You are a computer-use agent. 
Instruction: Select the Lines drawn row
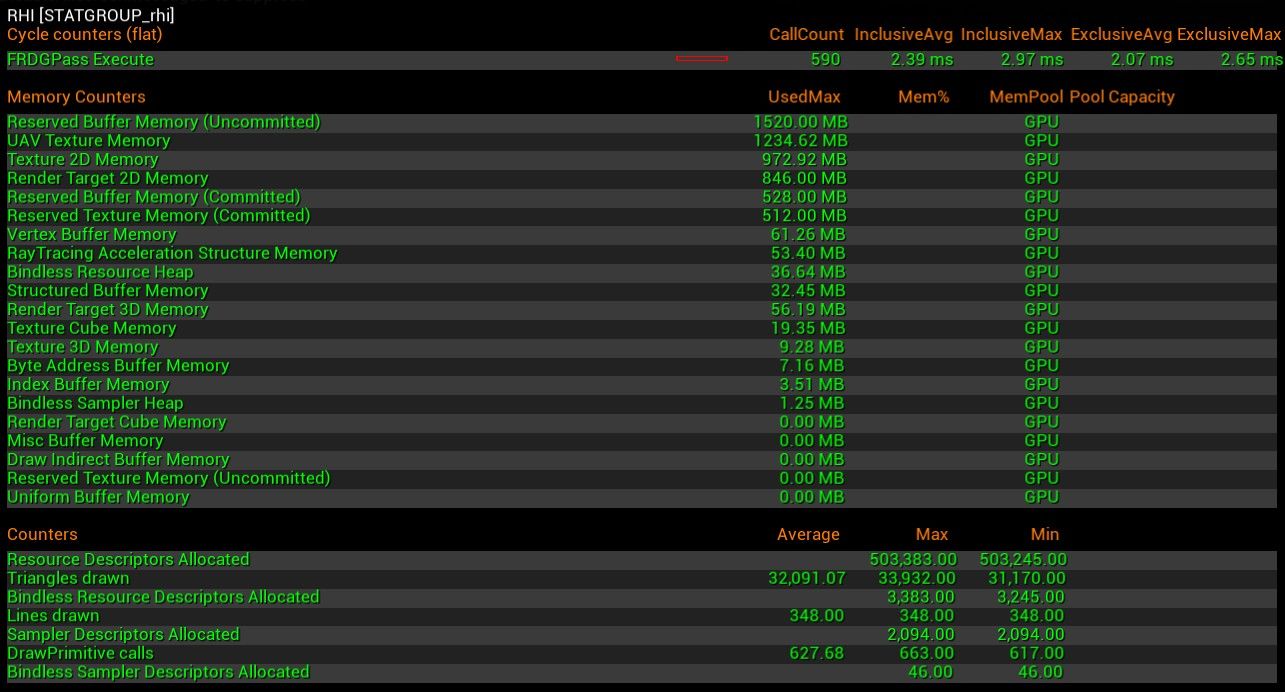(x=642, y=616)
